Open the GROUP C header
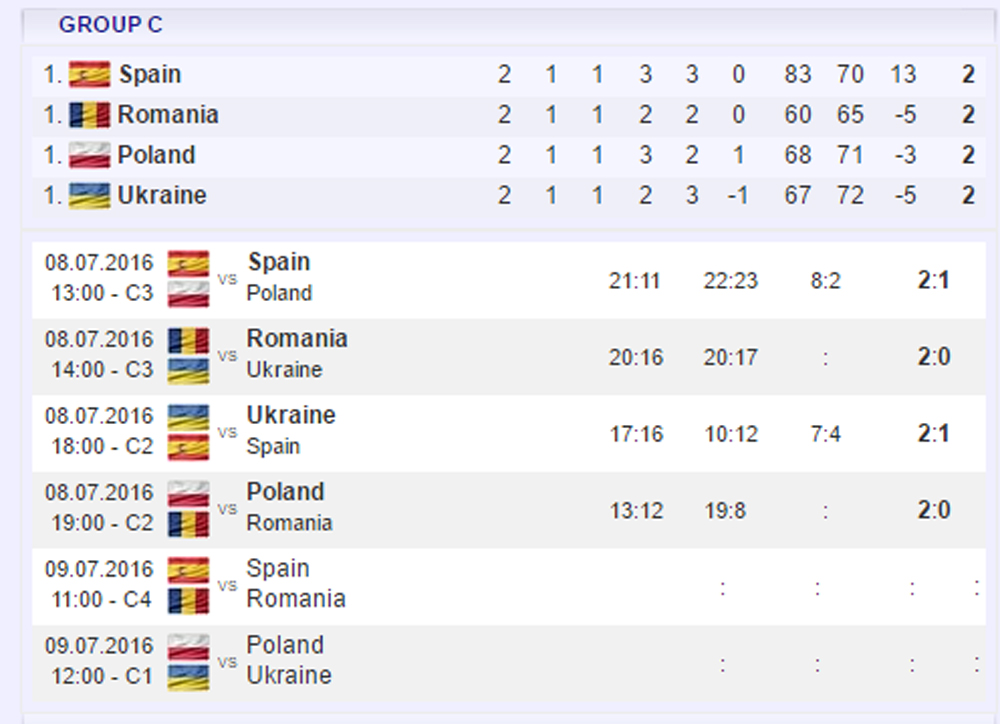1000x724 pixels. coord(110,25)
